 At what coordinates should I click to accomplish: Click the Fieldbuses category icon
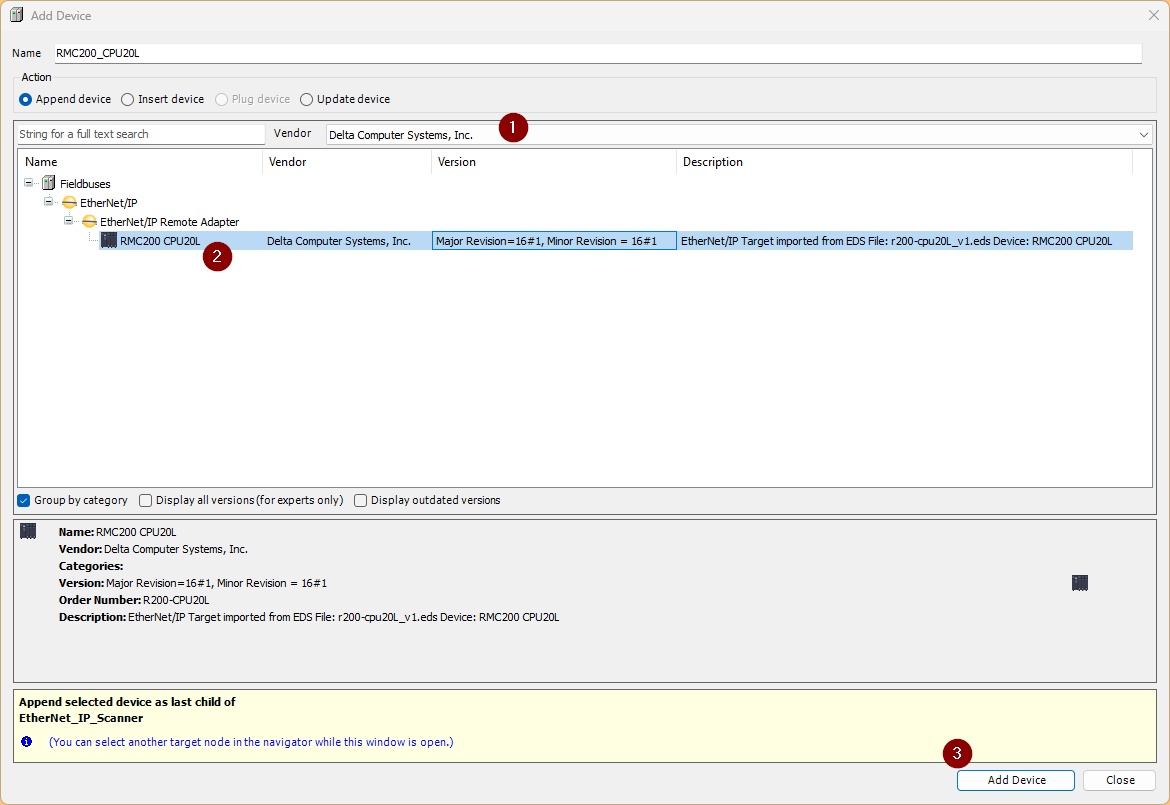(49, 184)
